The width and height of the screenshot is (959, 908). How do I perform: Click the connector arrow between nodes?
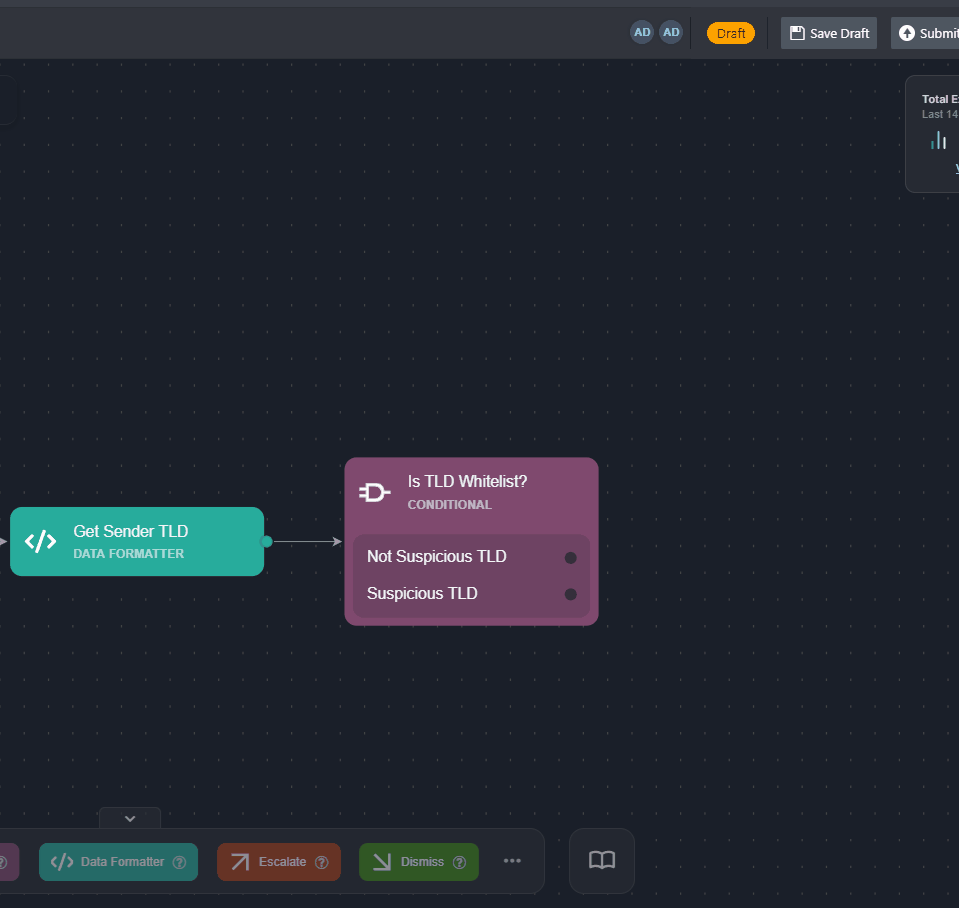(308, 541)
